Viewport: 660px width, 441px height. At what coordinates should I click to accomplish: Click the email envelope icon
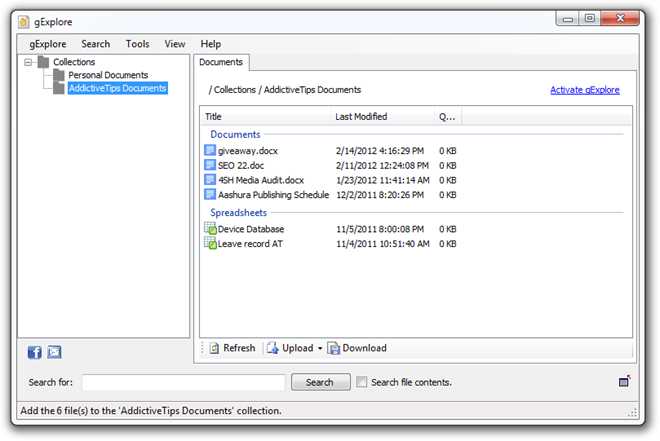tap(54, 352)
